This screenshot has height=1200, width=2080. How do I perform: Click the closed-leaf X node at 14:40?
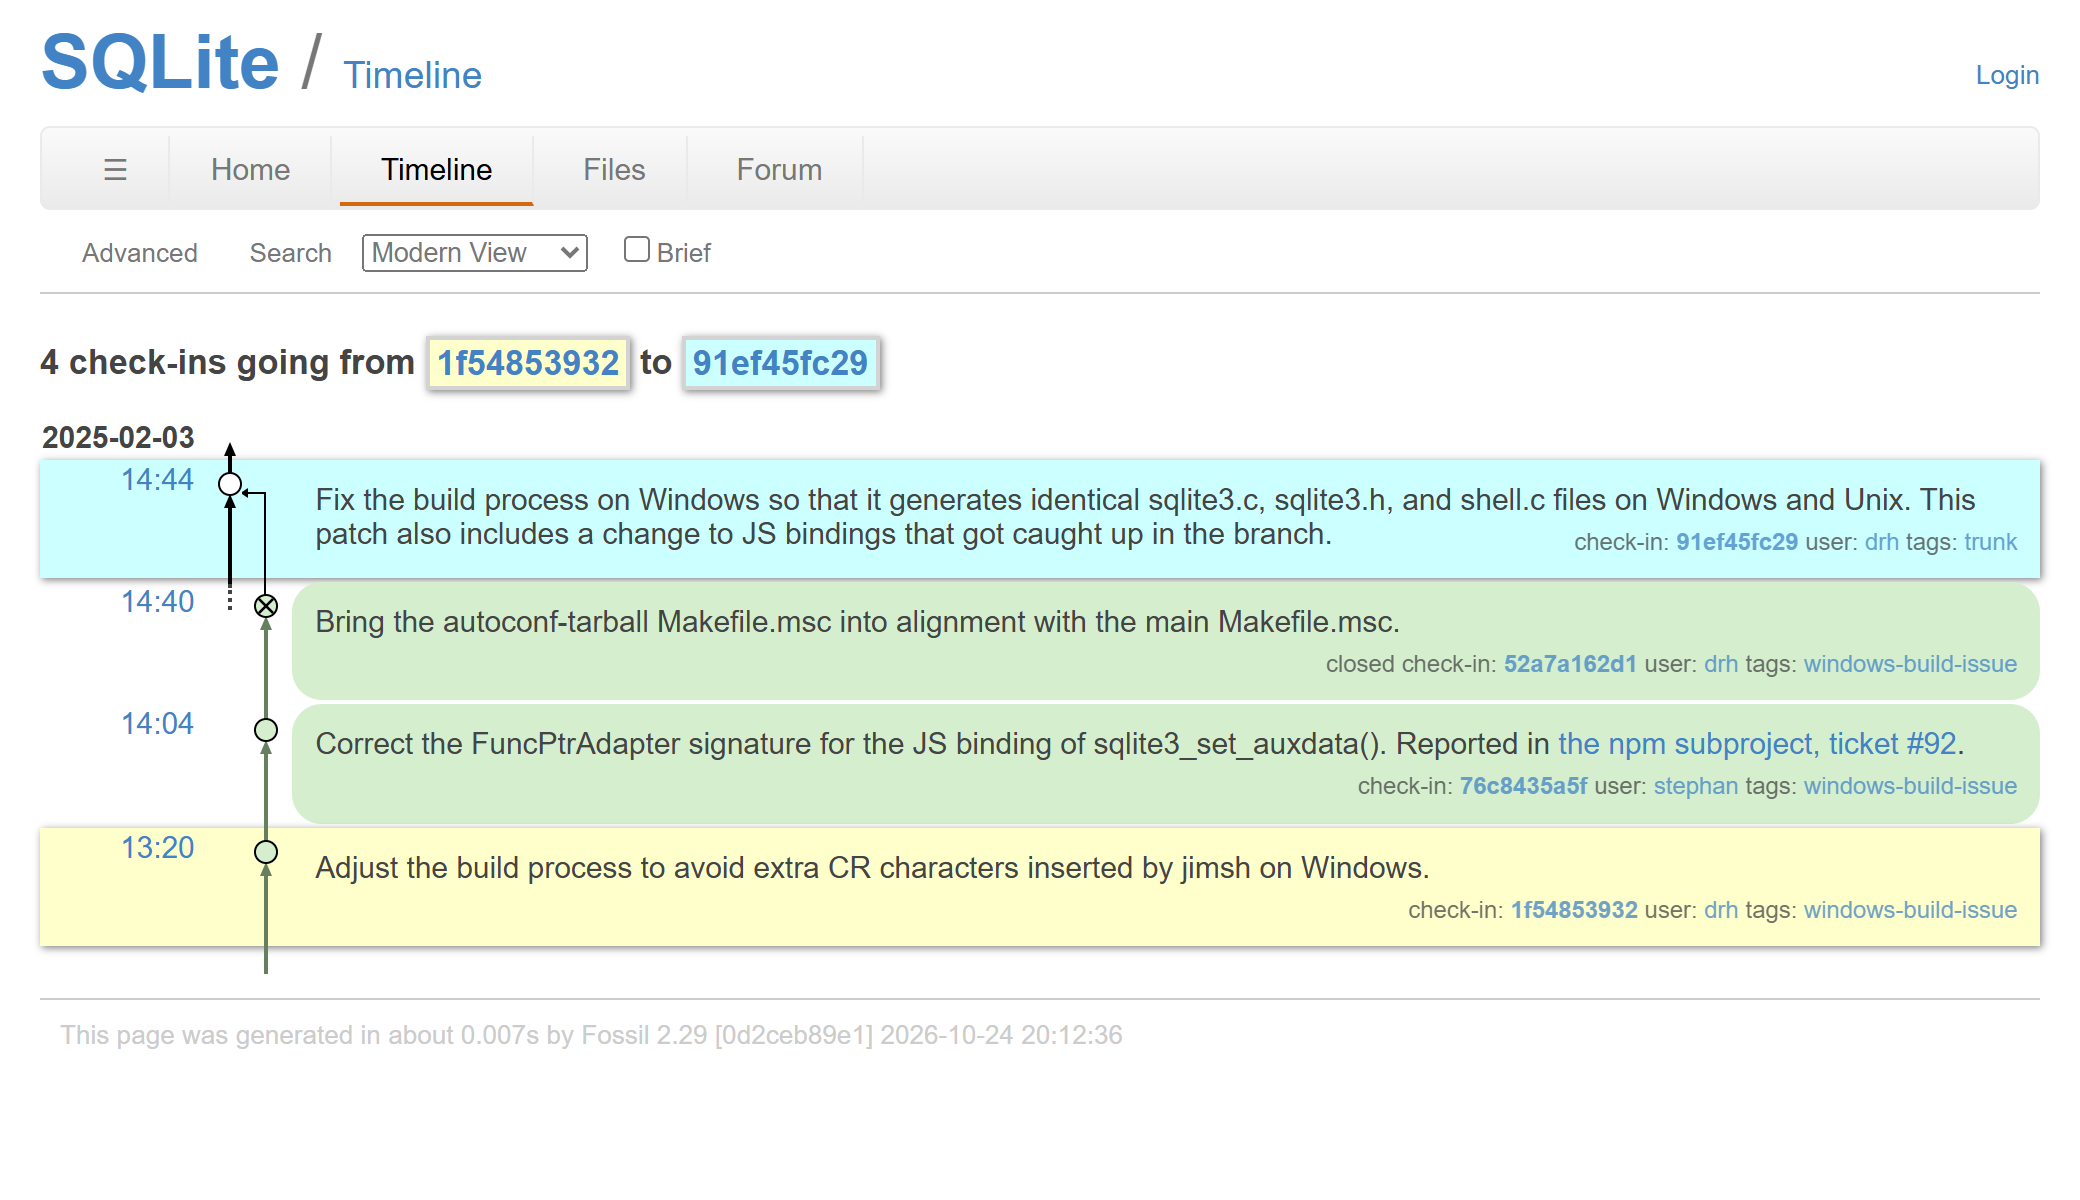(266, 606)
